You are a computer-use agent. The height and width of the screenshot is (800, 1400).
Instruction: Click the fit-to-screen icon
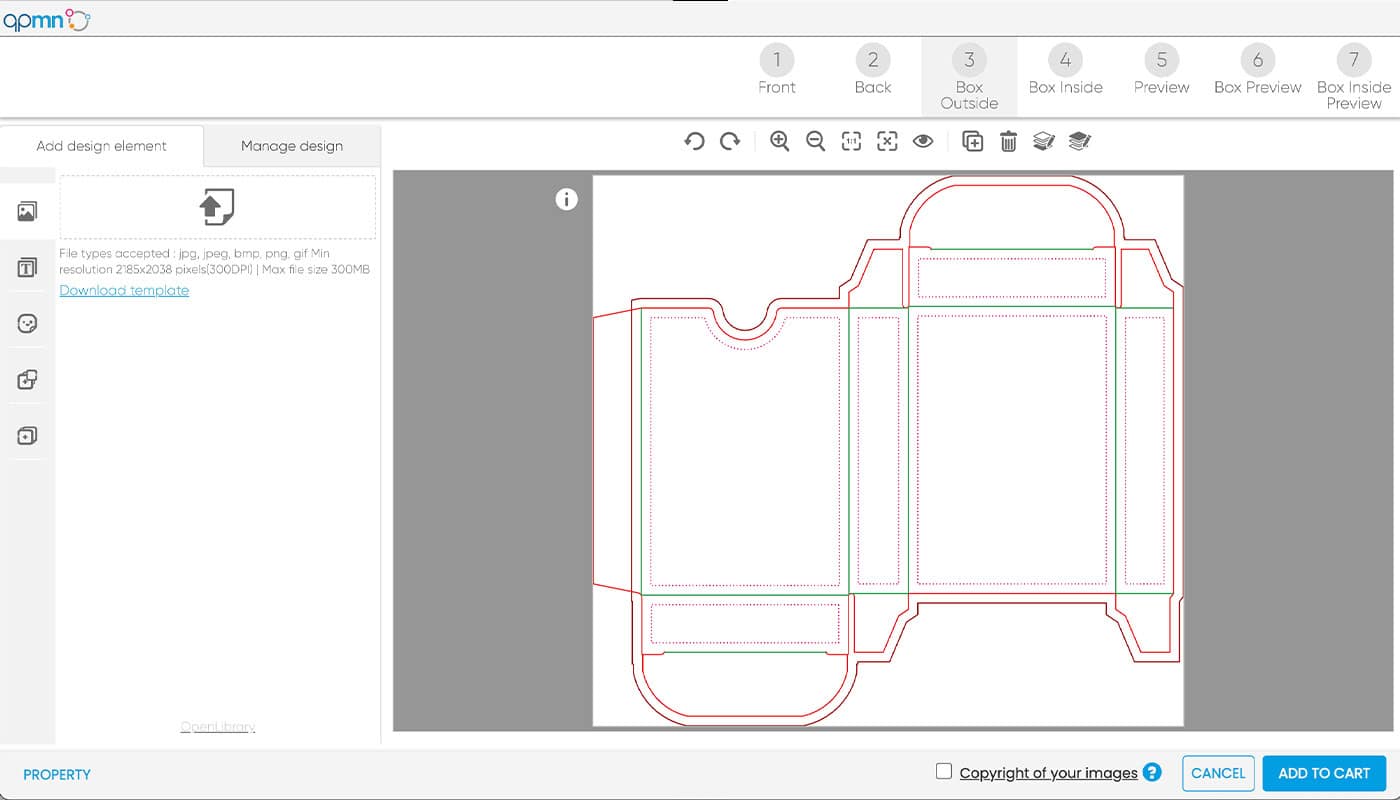[x=887, y=142]
